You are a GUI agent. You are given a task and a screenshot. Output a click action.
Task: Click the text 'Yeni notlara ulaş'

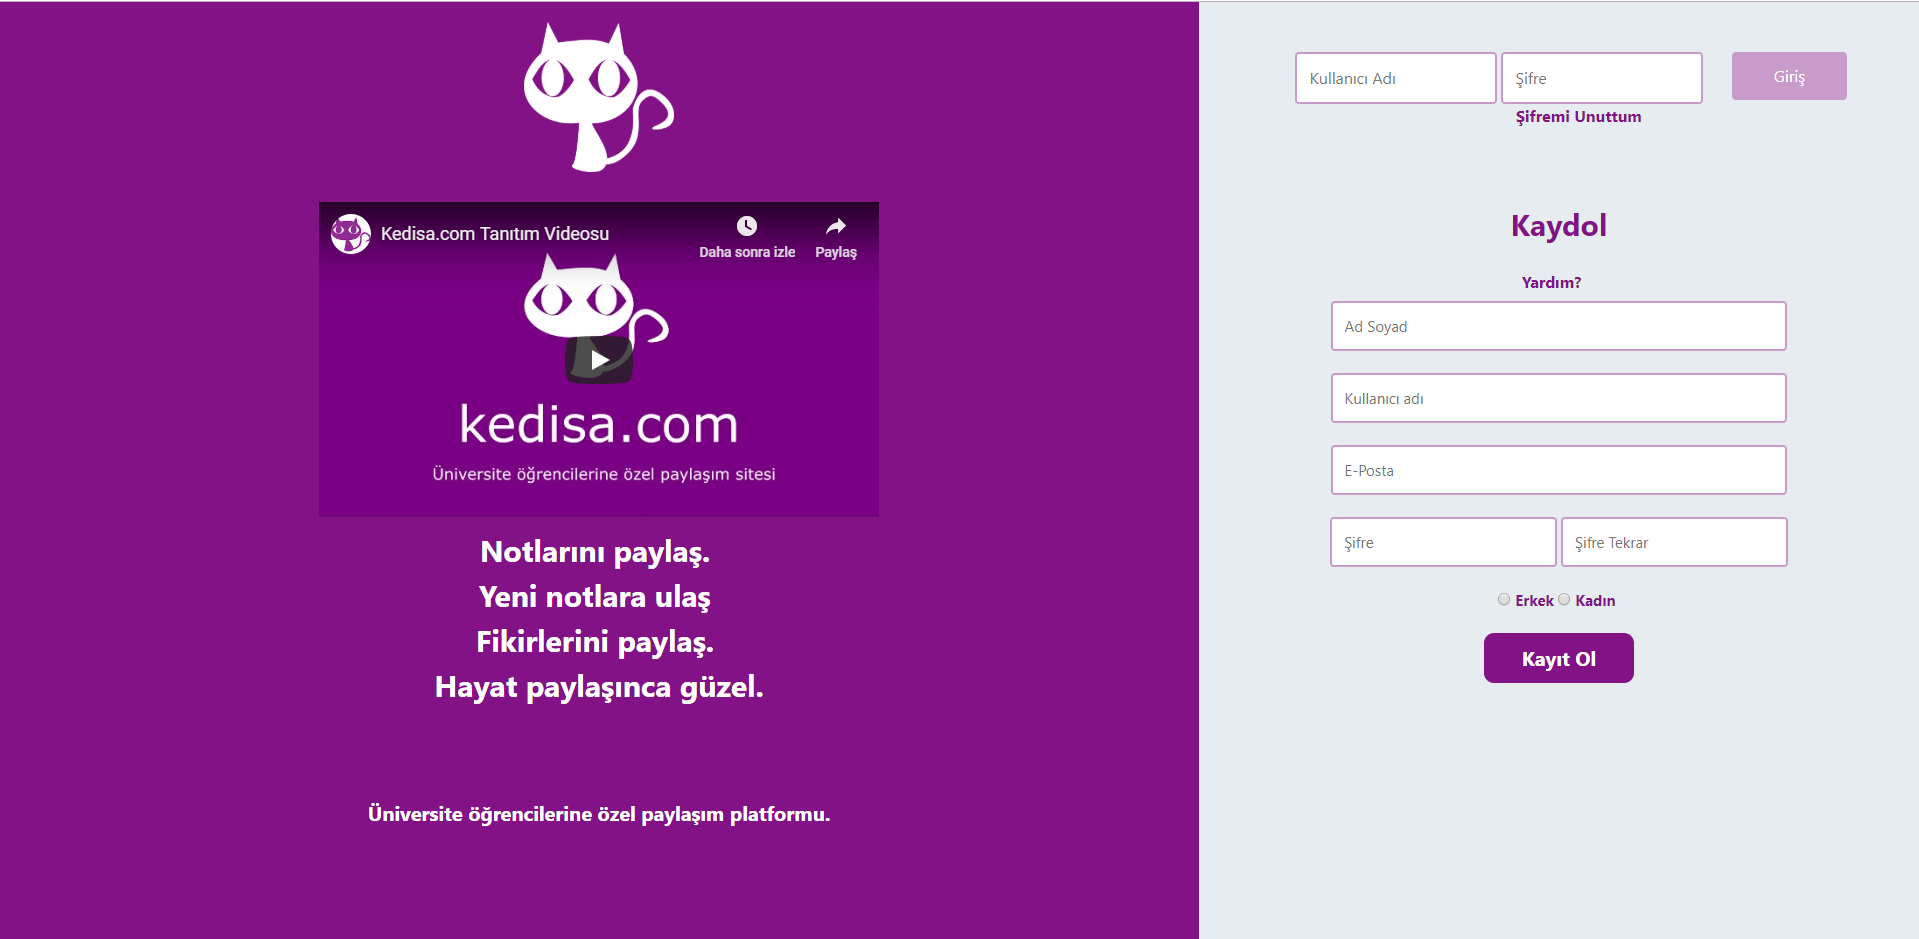pyautogui.click(x=595, y=597)
